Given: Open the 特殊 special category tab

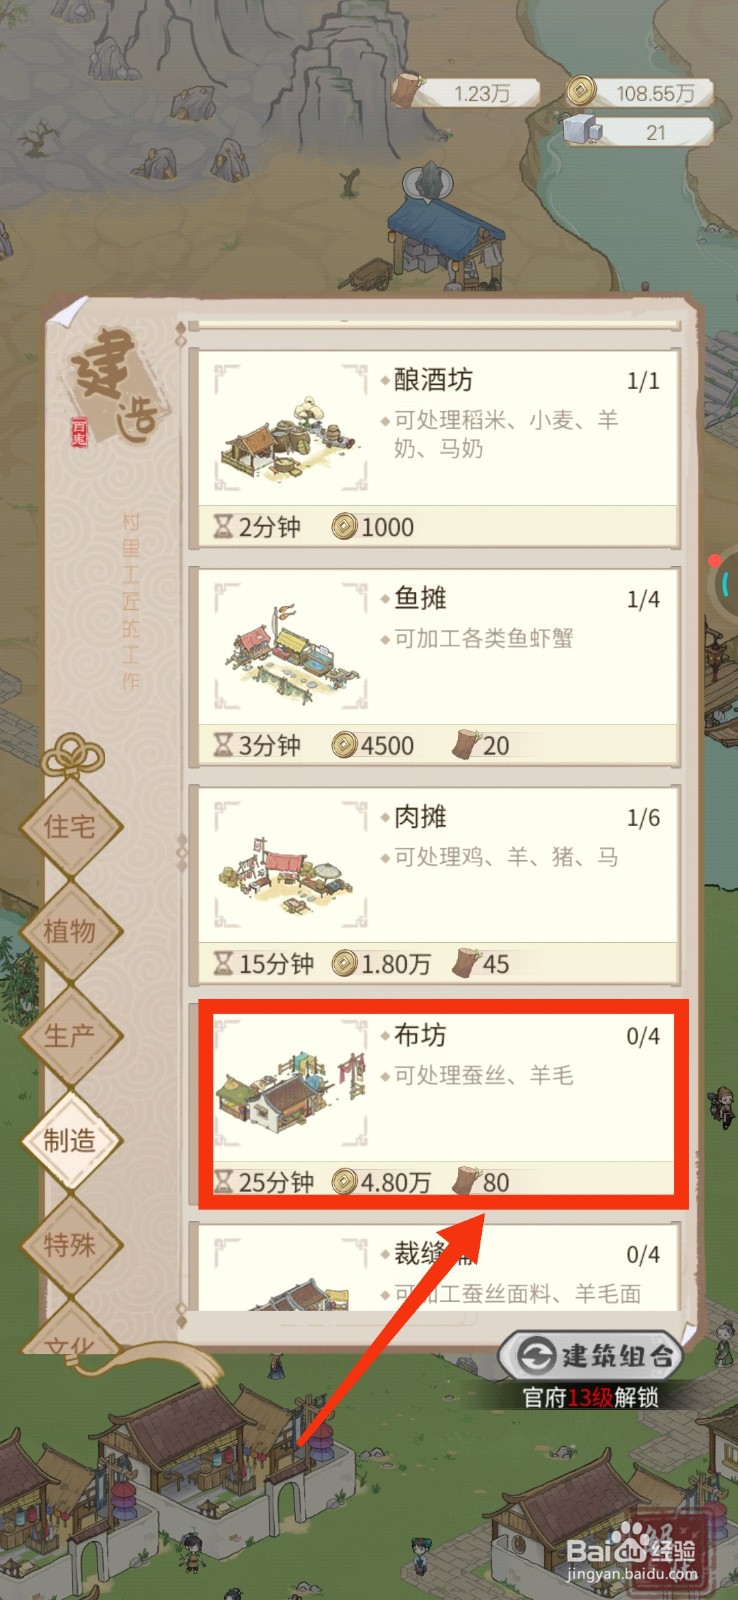Looking at the screenshot, I should (70, 1245).
